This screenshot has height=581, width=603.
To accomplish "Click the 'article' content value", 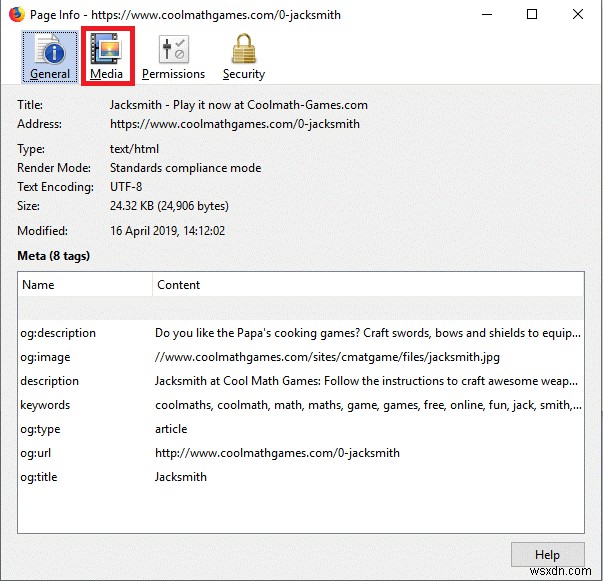I will (171, 429).
